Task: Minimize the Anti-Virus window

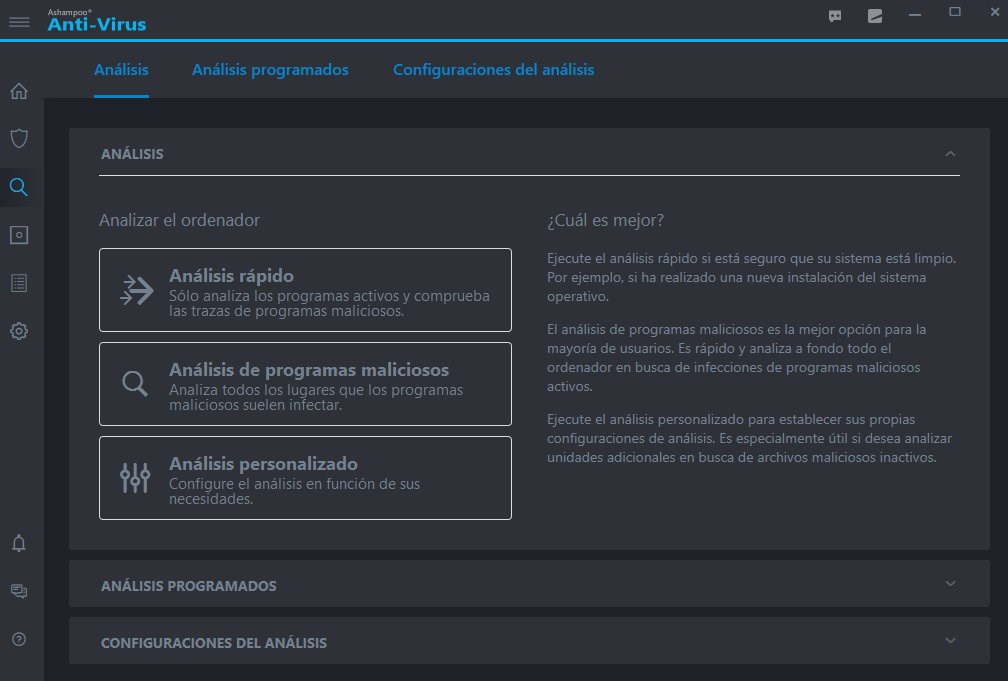Action: pyautogui.click(x=915, y=15)
